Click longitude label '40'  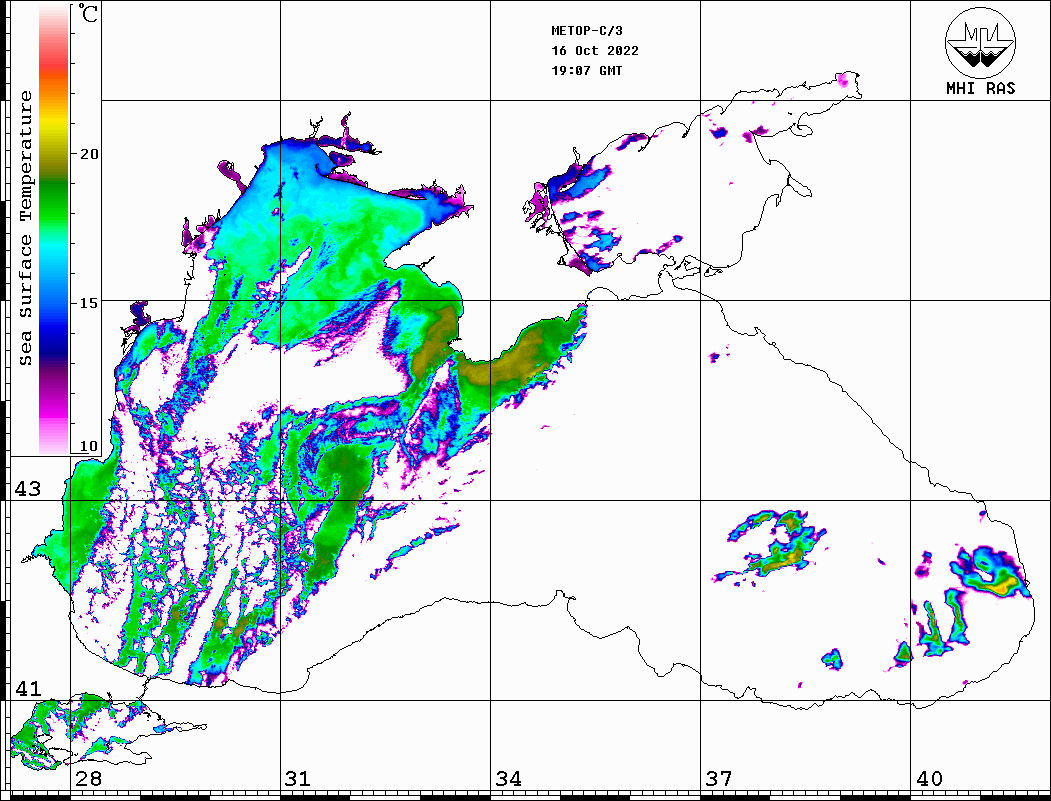[x=929, y=778]
